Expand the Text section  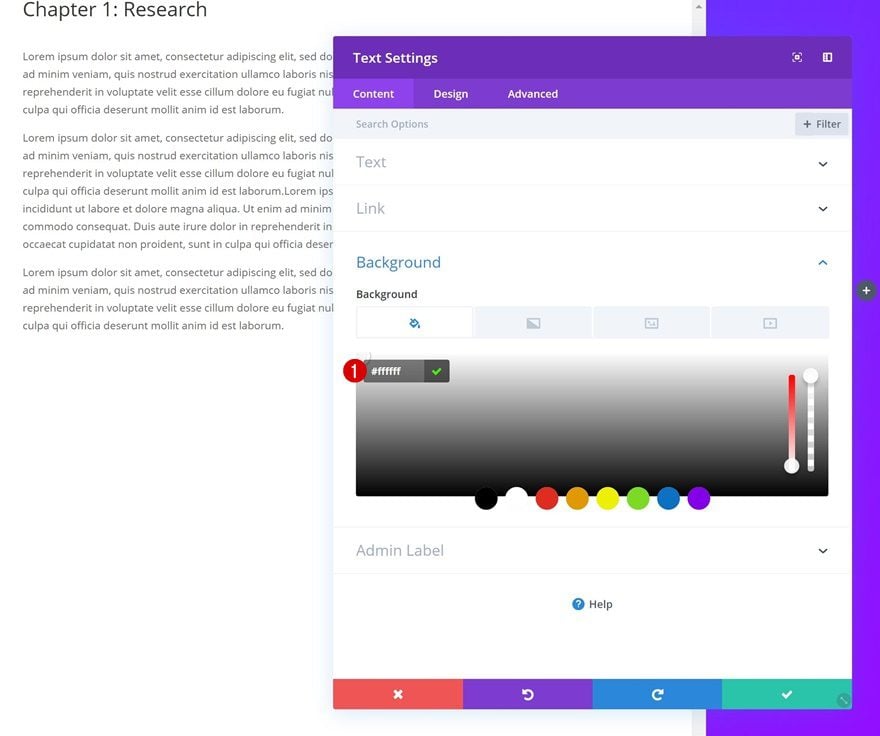tap(592, 162)
